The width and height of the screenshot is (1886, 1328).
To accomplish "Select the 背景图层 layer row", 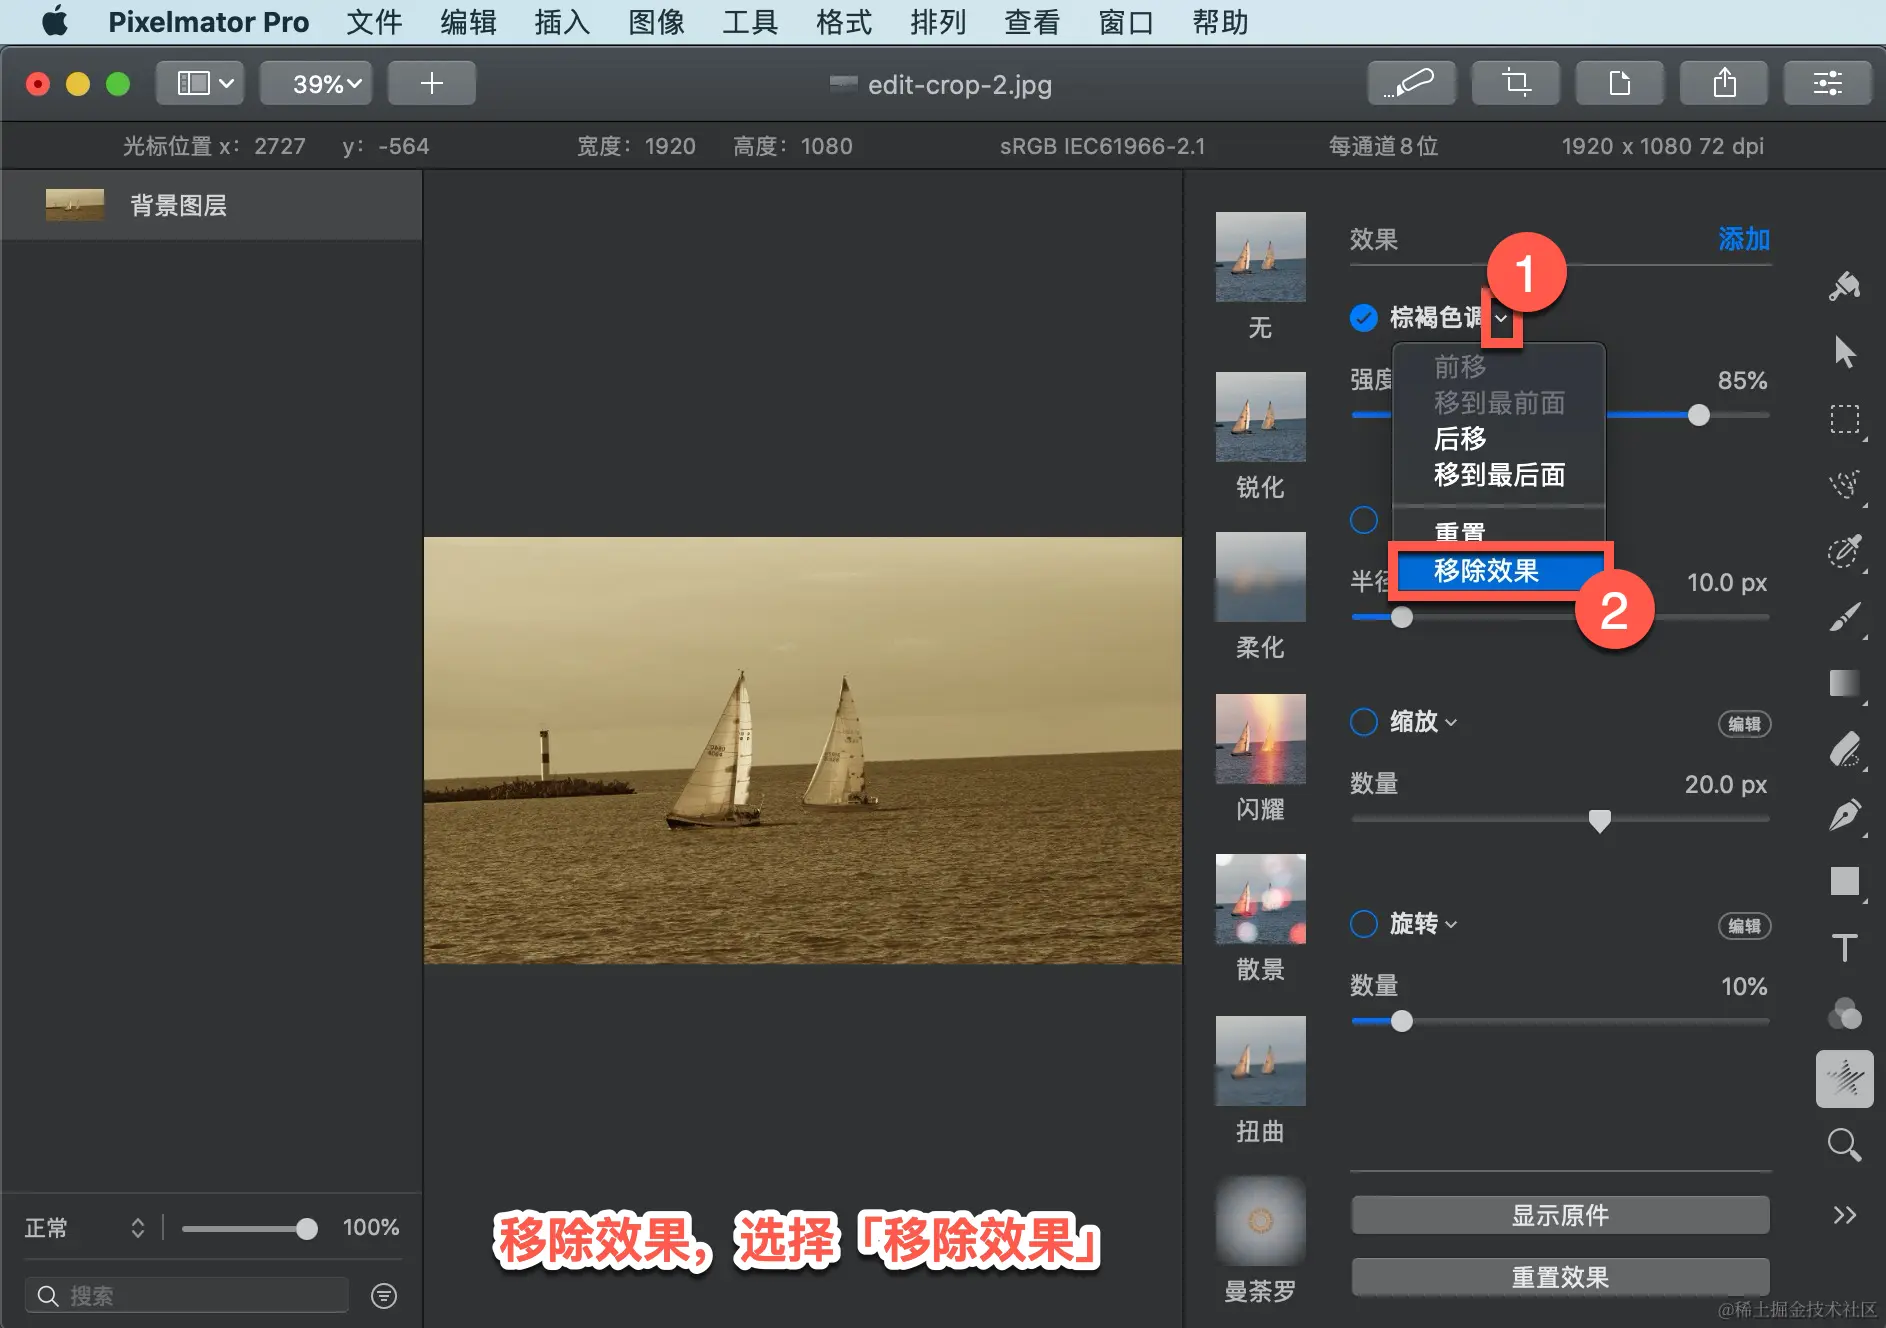I will pos(211,205).
